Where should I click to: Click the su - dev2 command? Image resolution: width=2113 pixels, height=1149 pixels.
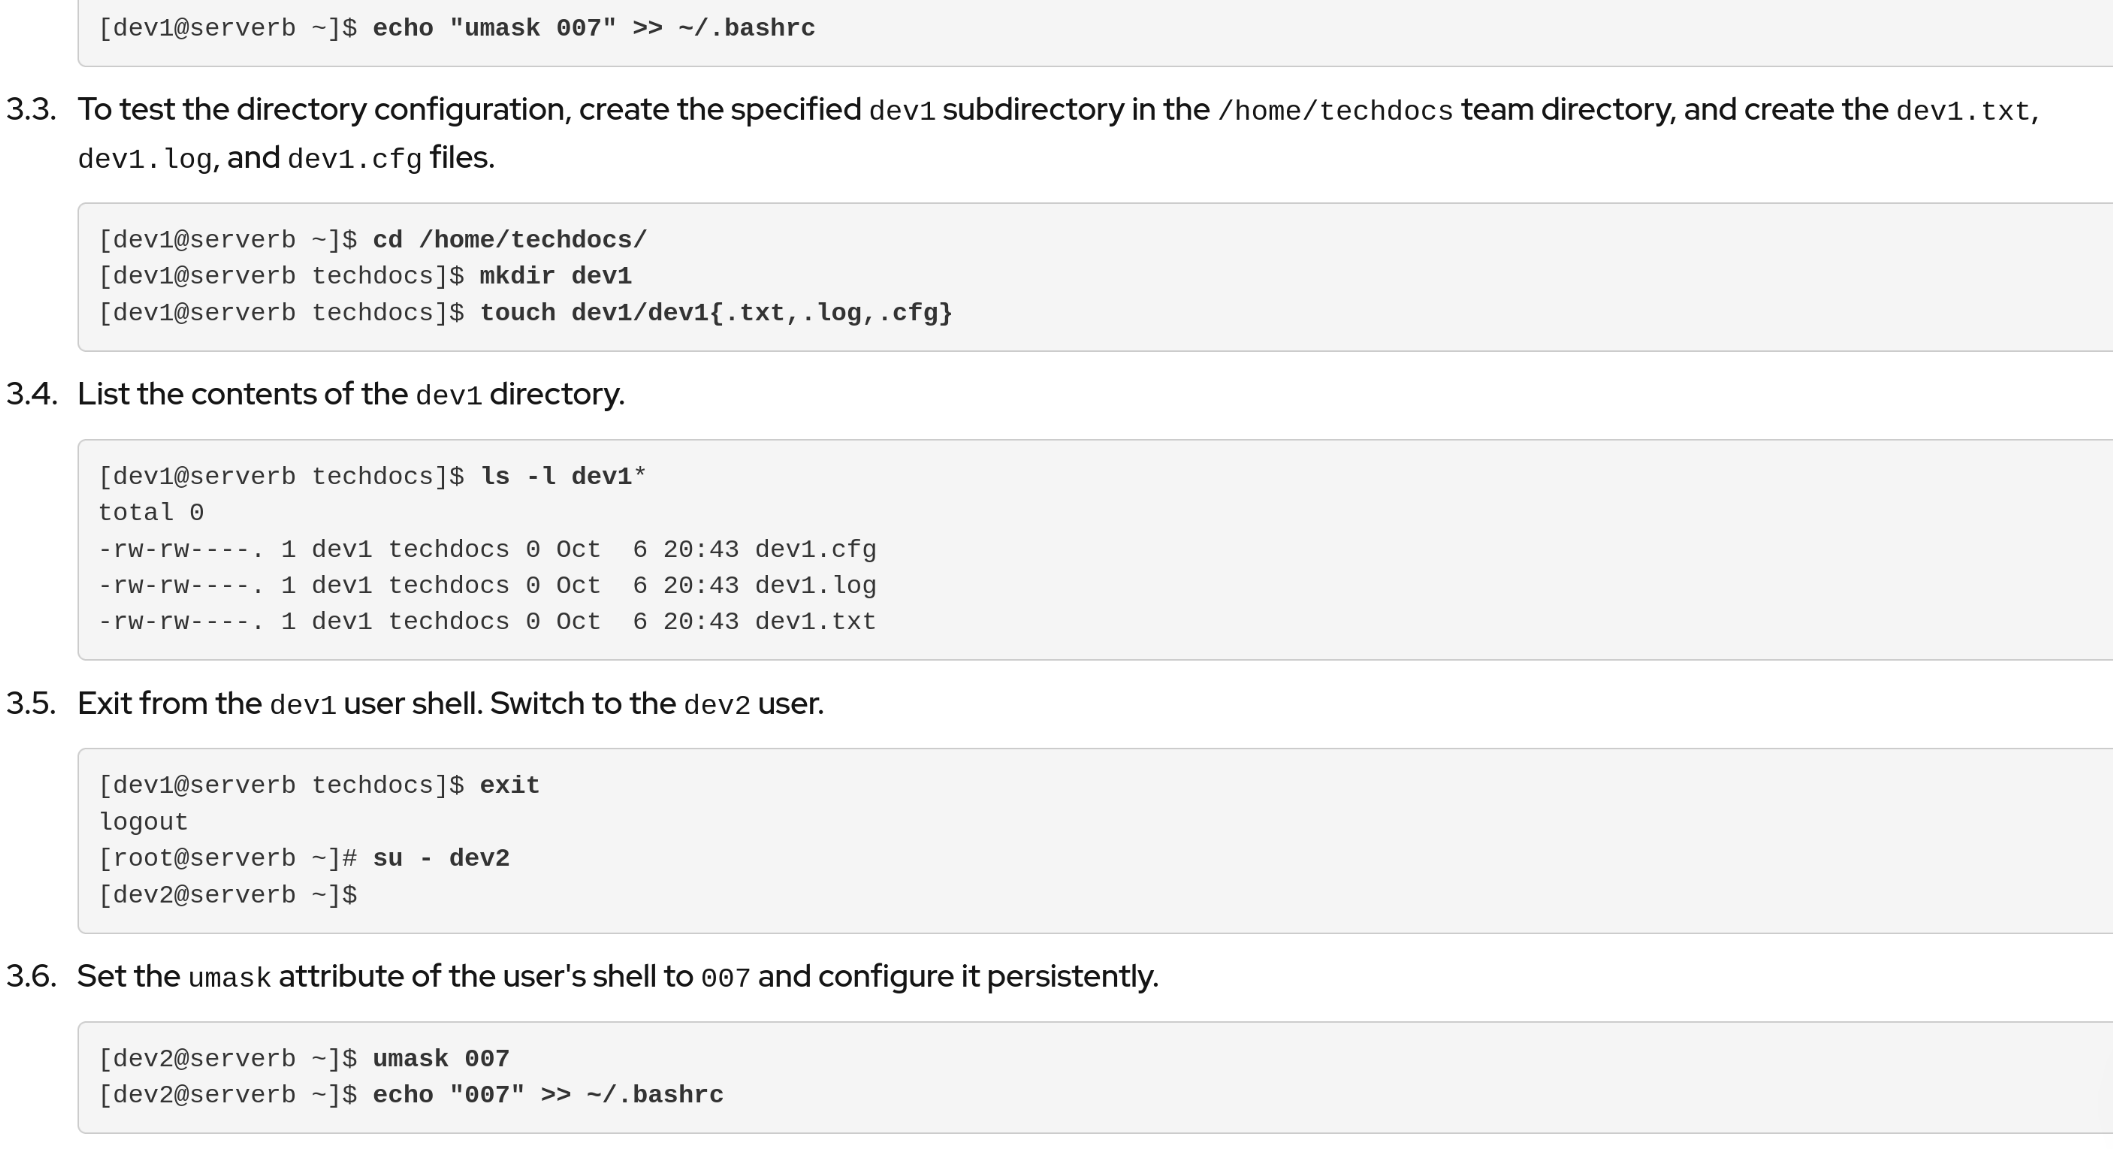[441, 859]
